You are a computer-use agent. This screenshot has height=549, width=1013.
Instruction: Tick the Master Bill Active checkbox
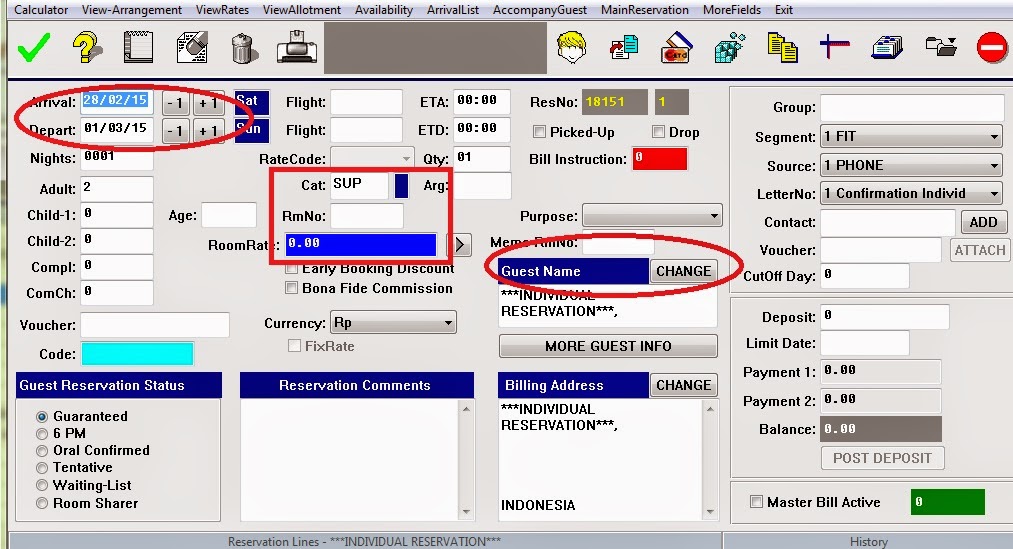[756, 502]
